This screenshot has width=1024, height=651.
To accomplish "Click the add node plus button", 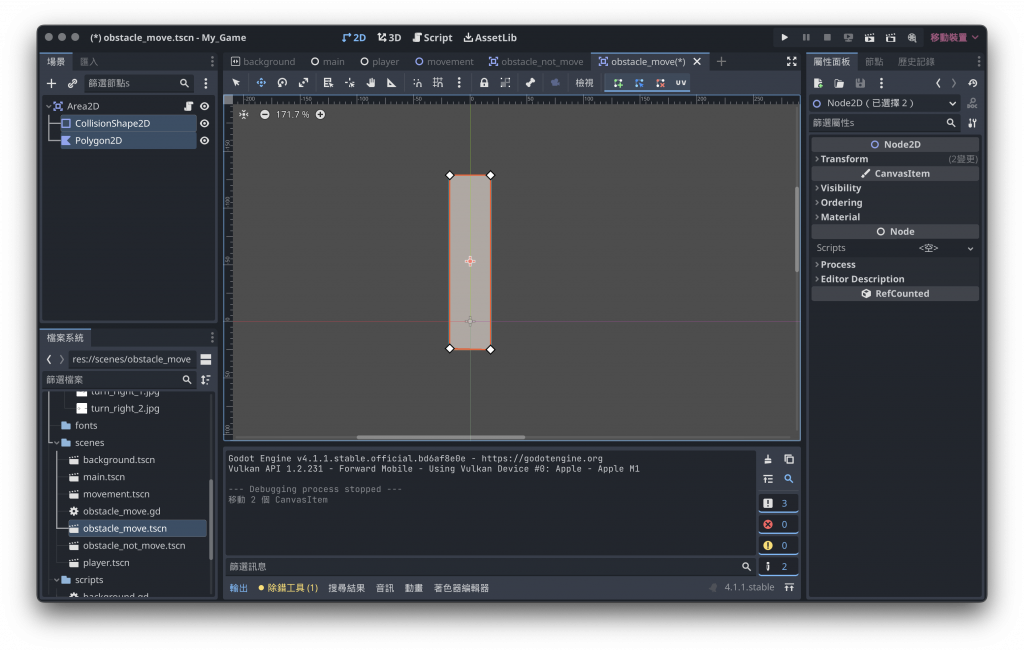I will (x=52, y=84).
